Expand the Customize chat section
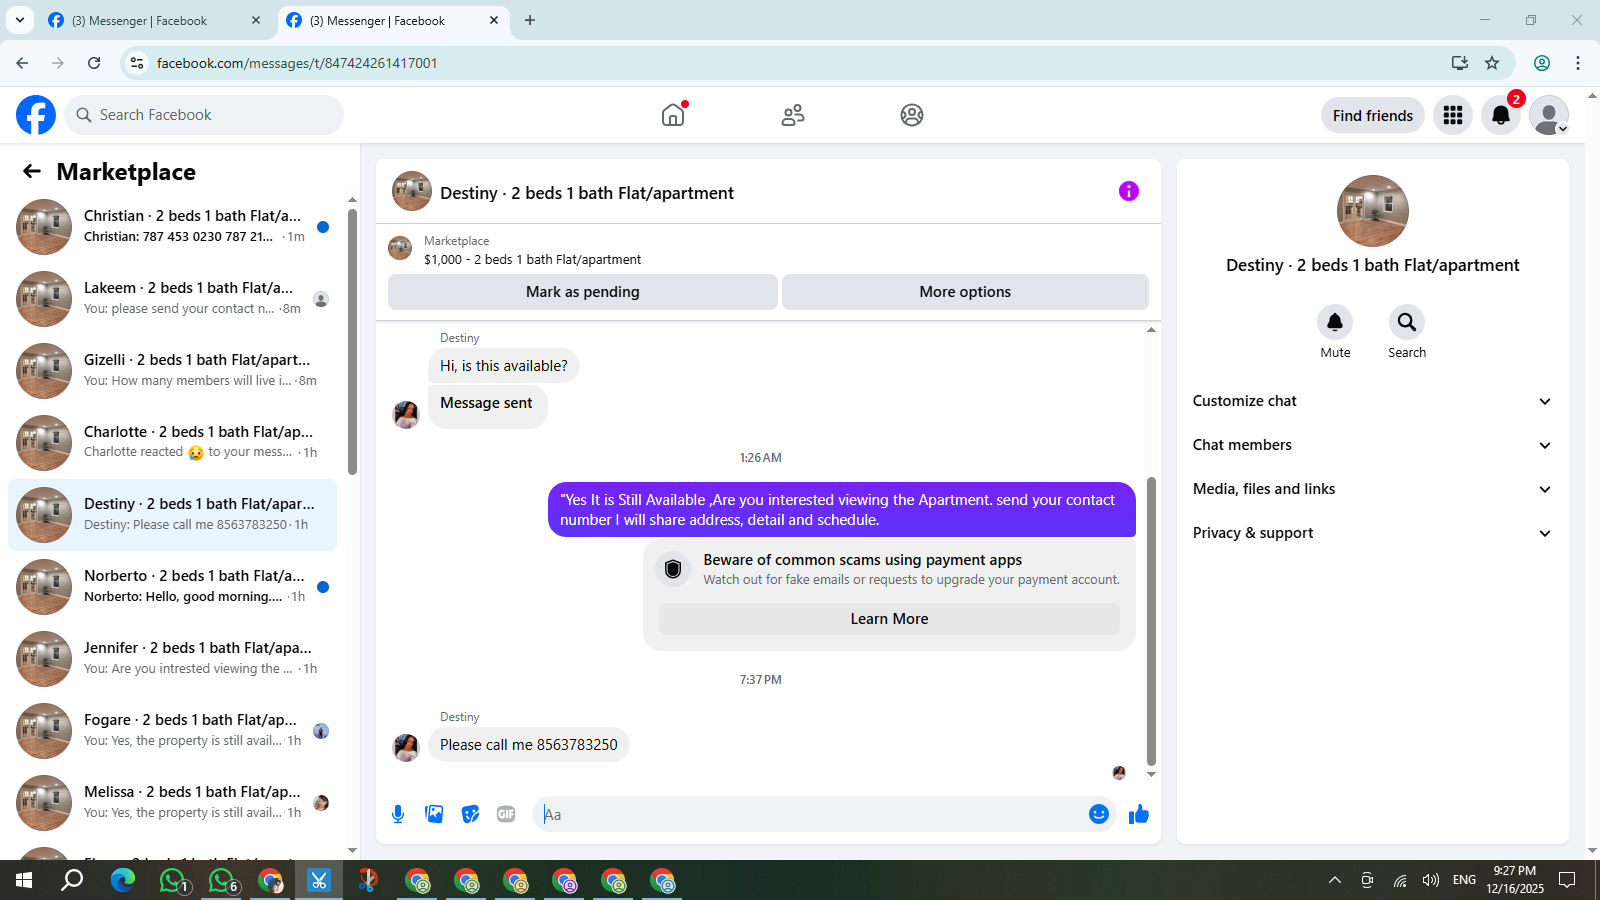Image resolution: width=1600 pixels, height=900 pixels. (1373, 401)
